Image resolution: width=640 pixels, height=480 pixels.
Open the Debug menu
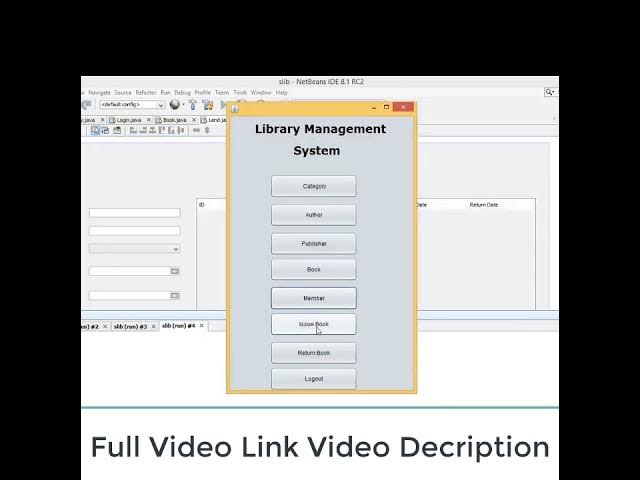(182, 93)
